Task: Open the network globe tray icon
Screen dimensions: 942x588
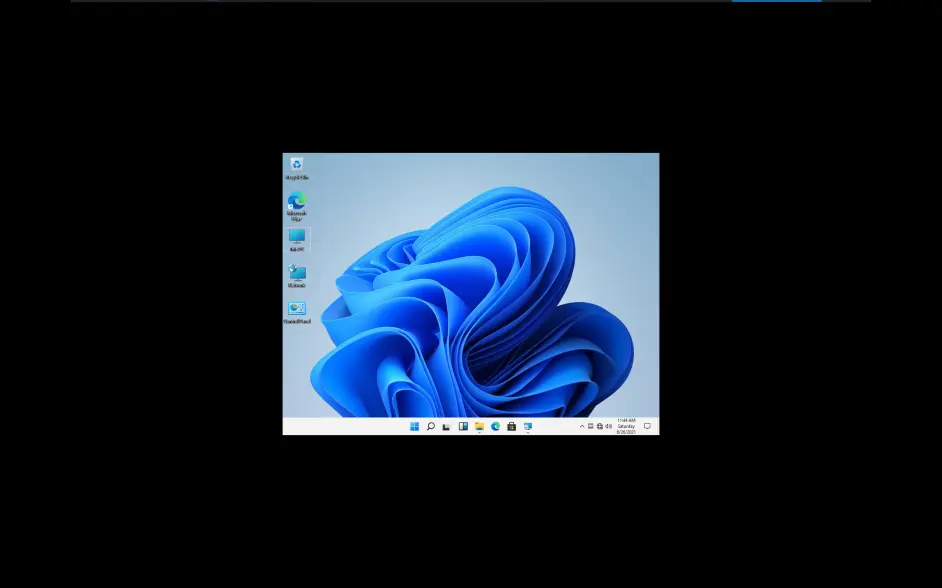Action: [600, 426]
